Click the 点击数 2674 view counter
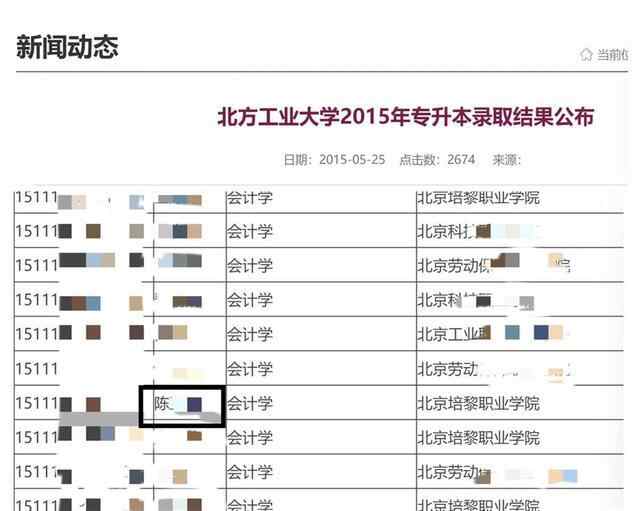 coord(437,160)
